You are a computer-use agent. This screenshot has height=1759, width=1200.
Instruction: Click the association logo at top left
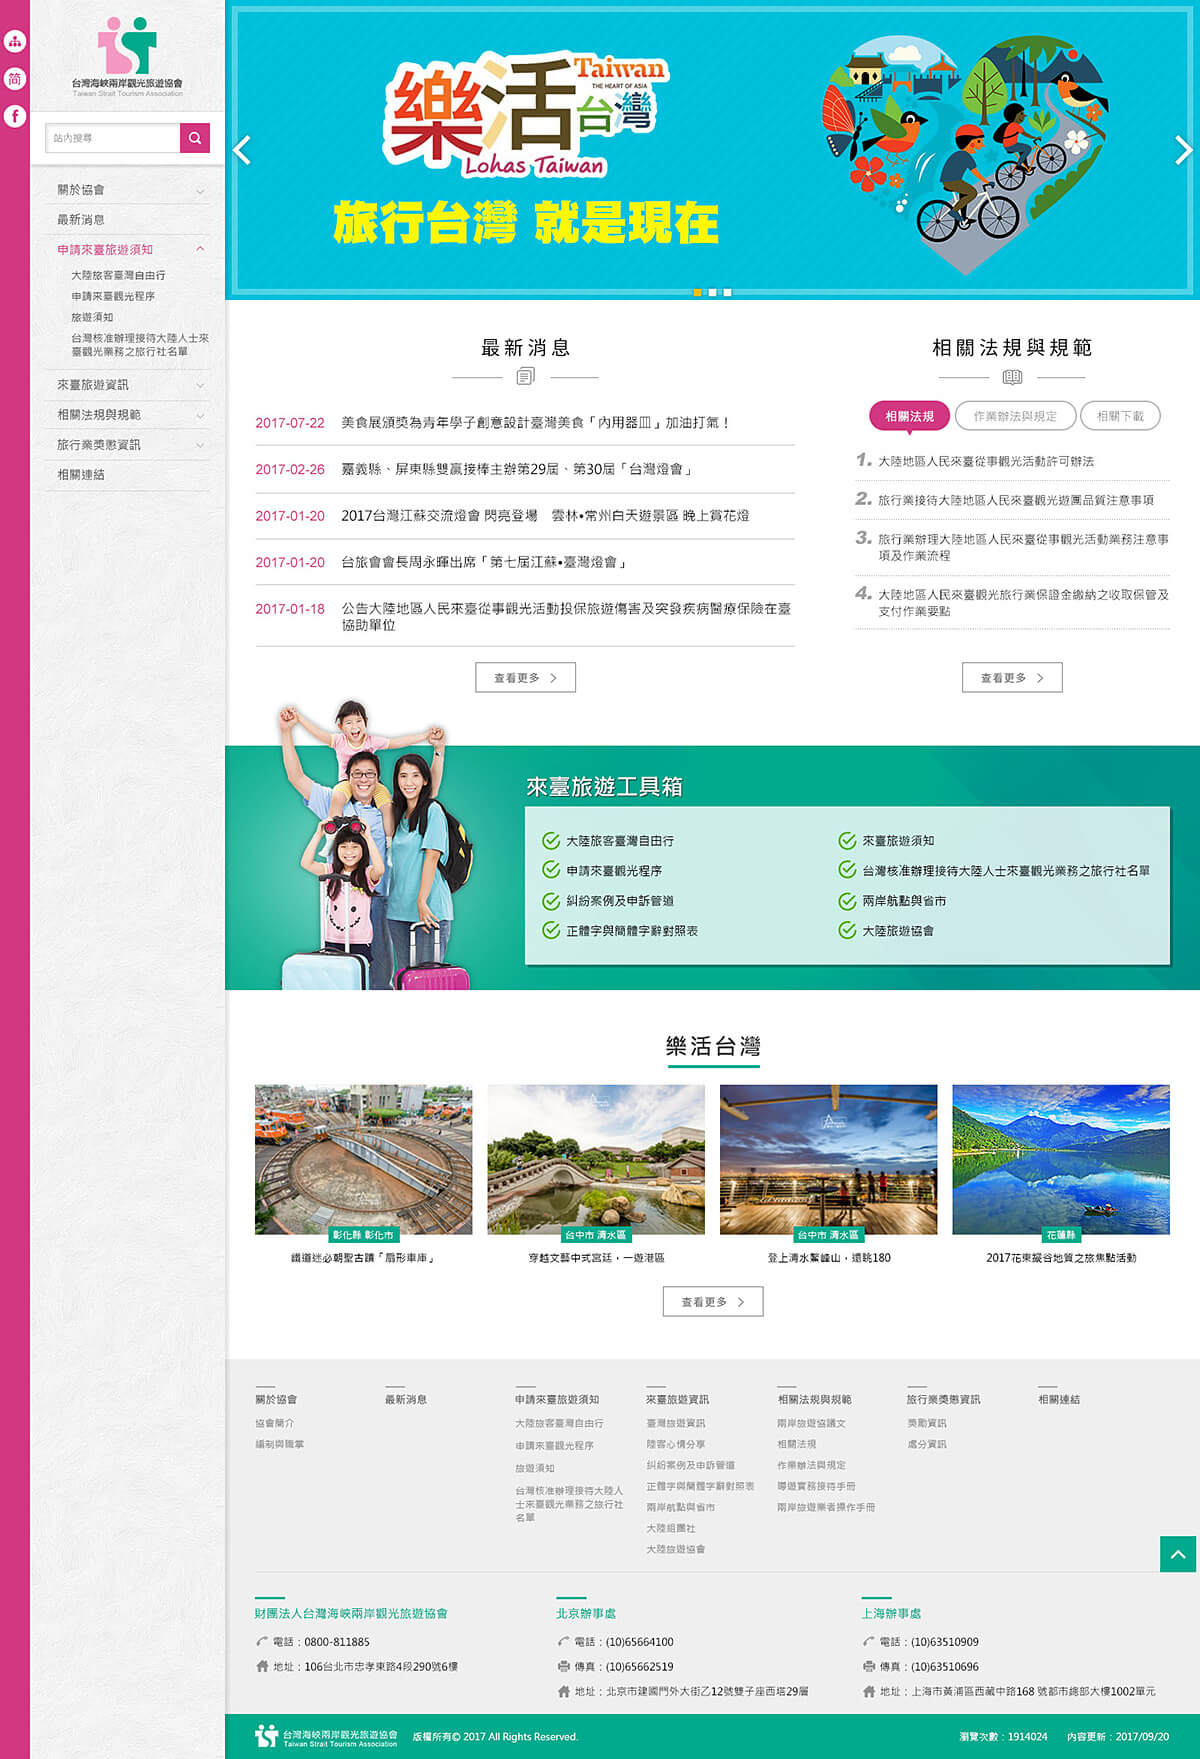click(x=127, y=56)
